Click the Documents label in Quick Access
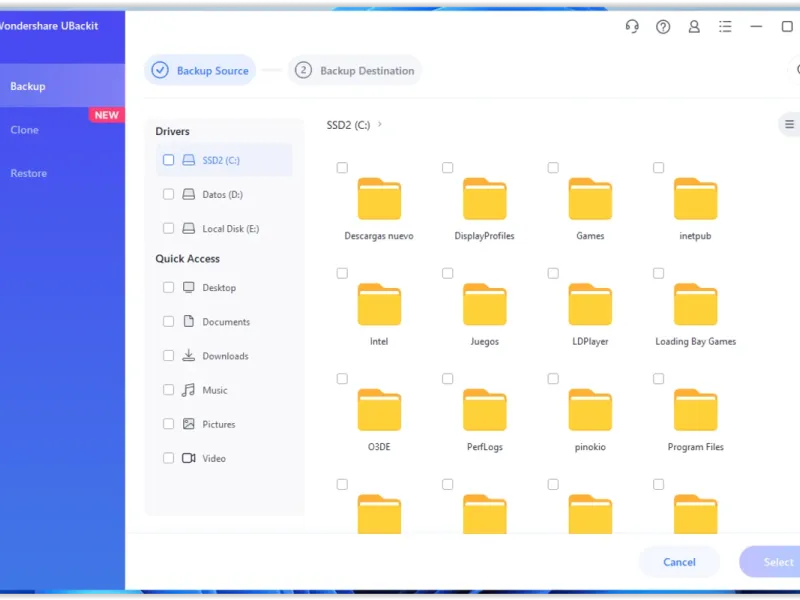Image resolution: width=800 pixels, height=600 pixels. [x=226, y=322]
